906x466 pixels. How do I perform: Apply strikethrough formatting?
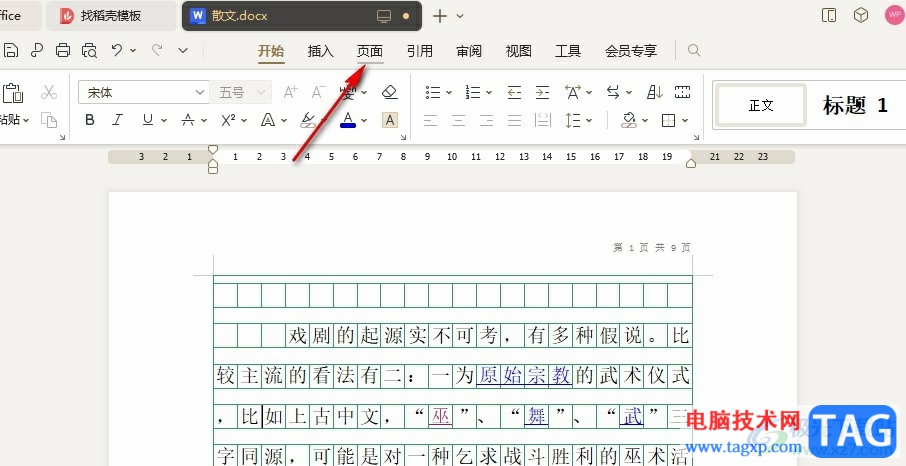188,120
